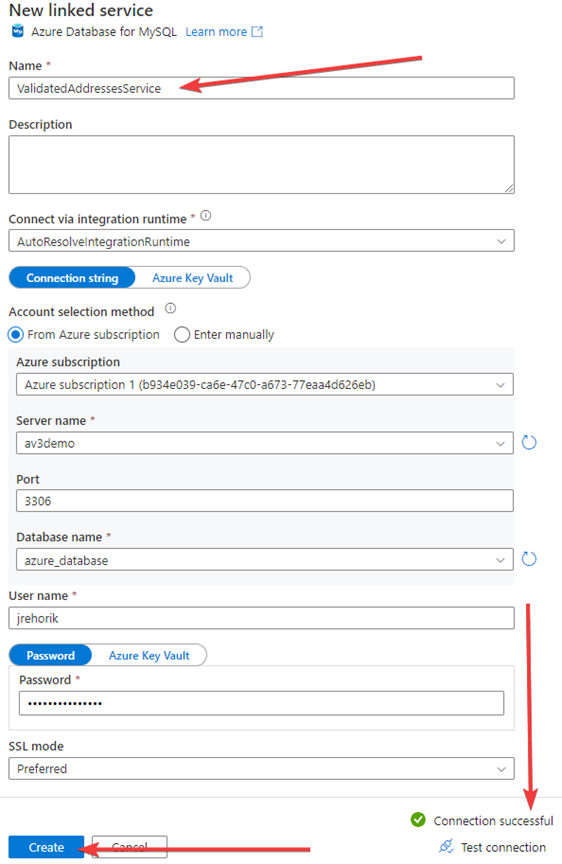Select From Azure subscription radio option
The height and width of the screenshot is (864, 562).
click(15, 334)
